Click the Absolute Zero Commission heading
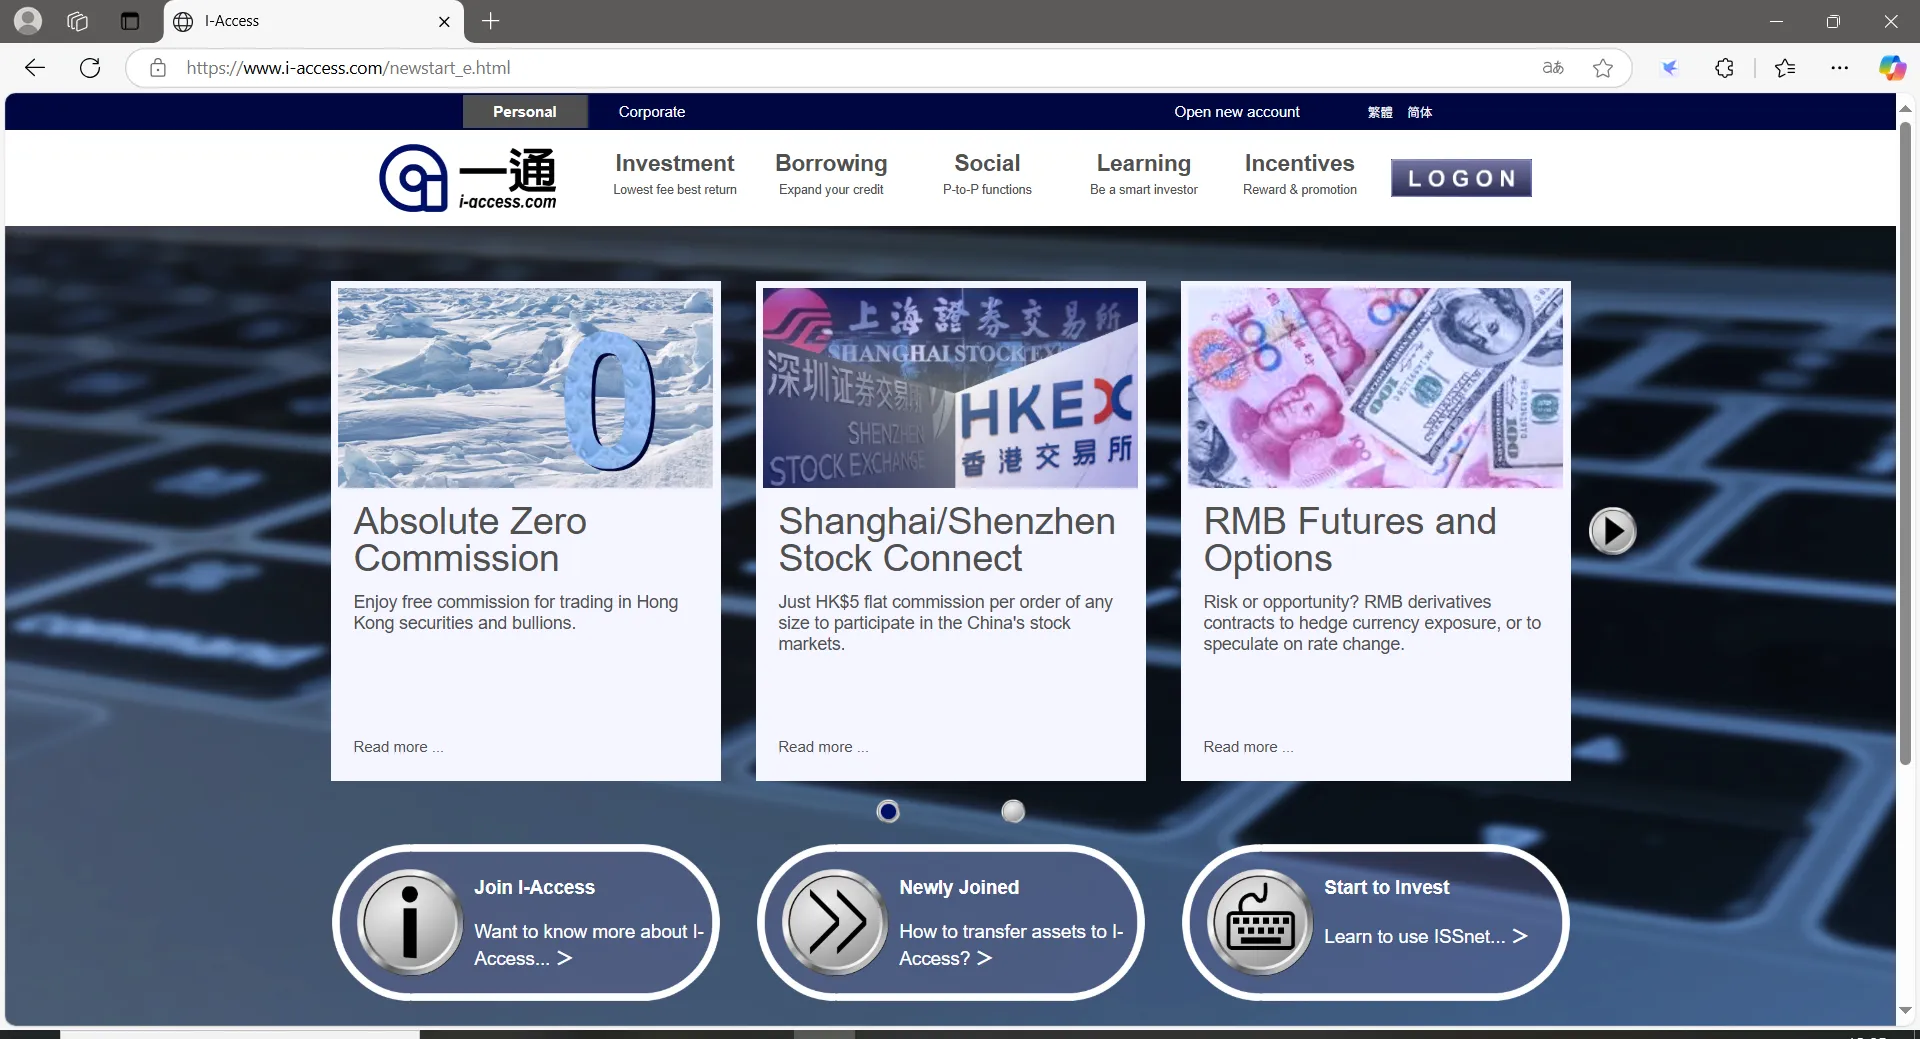The width and height of the screenshot is (1920, 1039). point(470,540)
